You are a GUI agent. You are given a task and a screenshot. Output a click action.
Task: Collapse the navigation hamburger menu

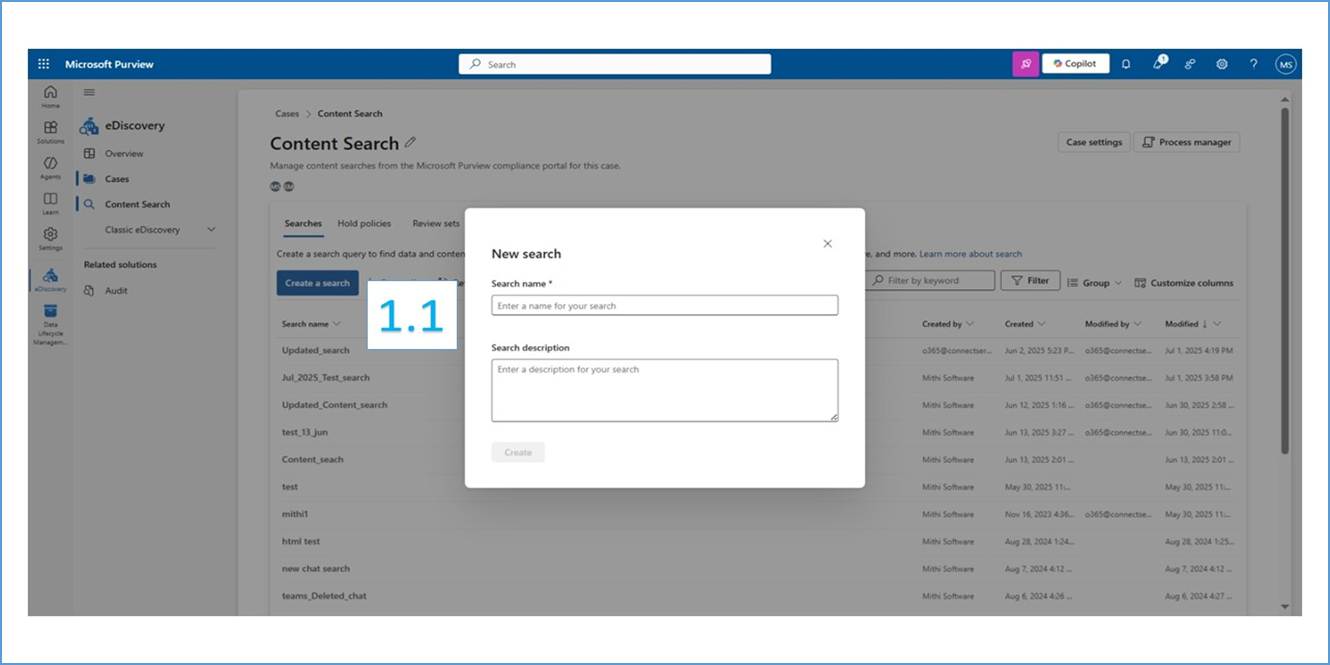pyautogui.click(x=89, y=92)
